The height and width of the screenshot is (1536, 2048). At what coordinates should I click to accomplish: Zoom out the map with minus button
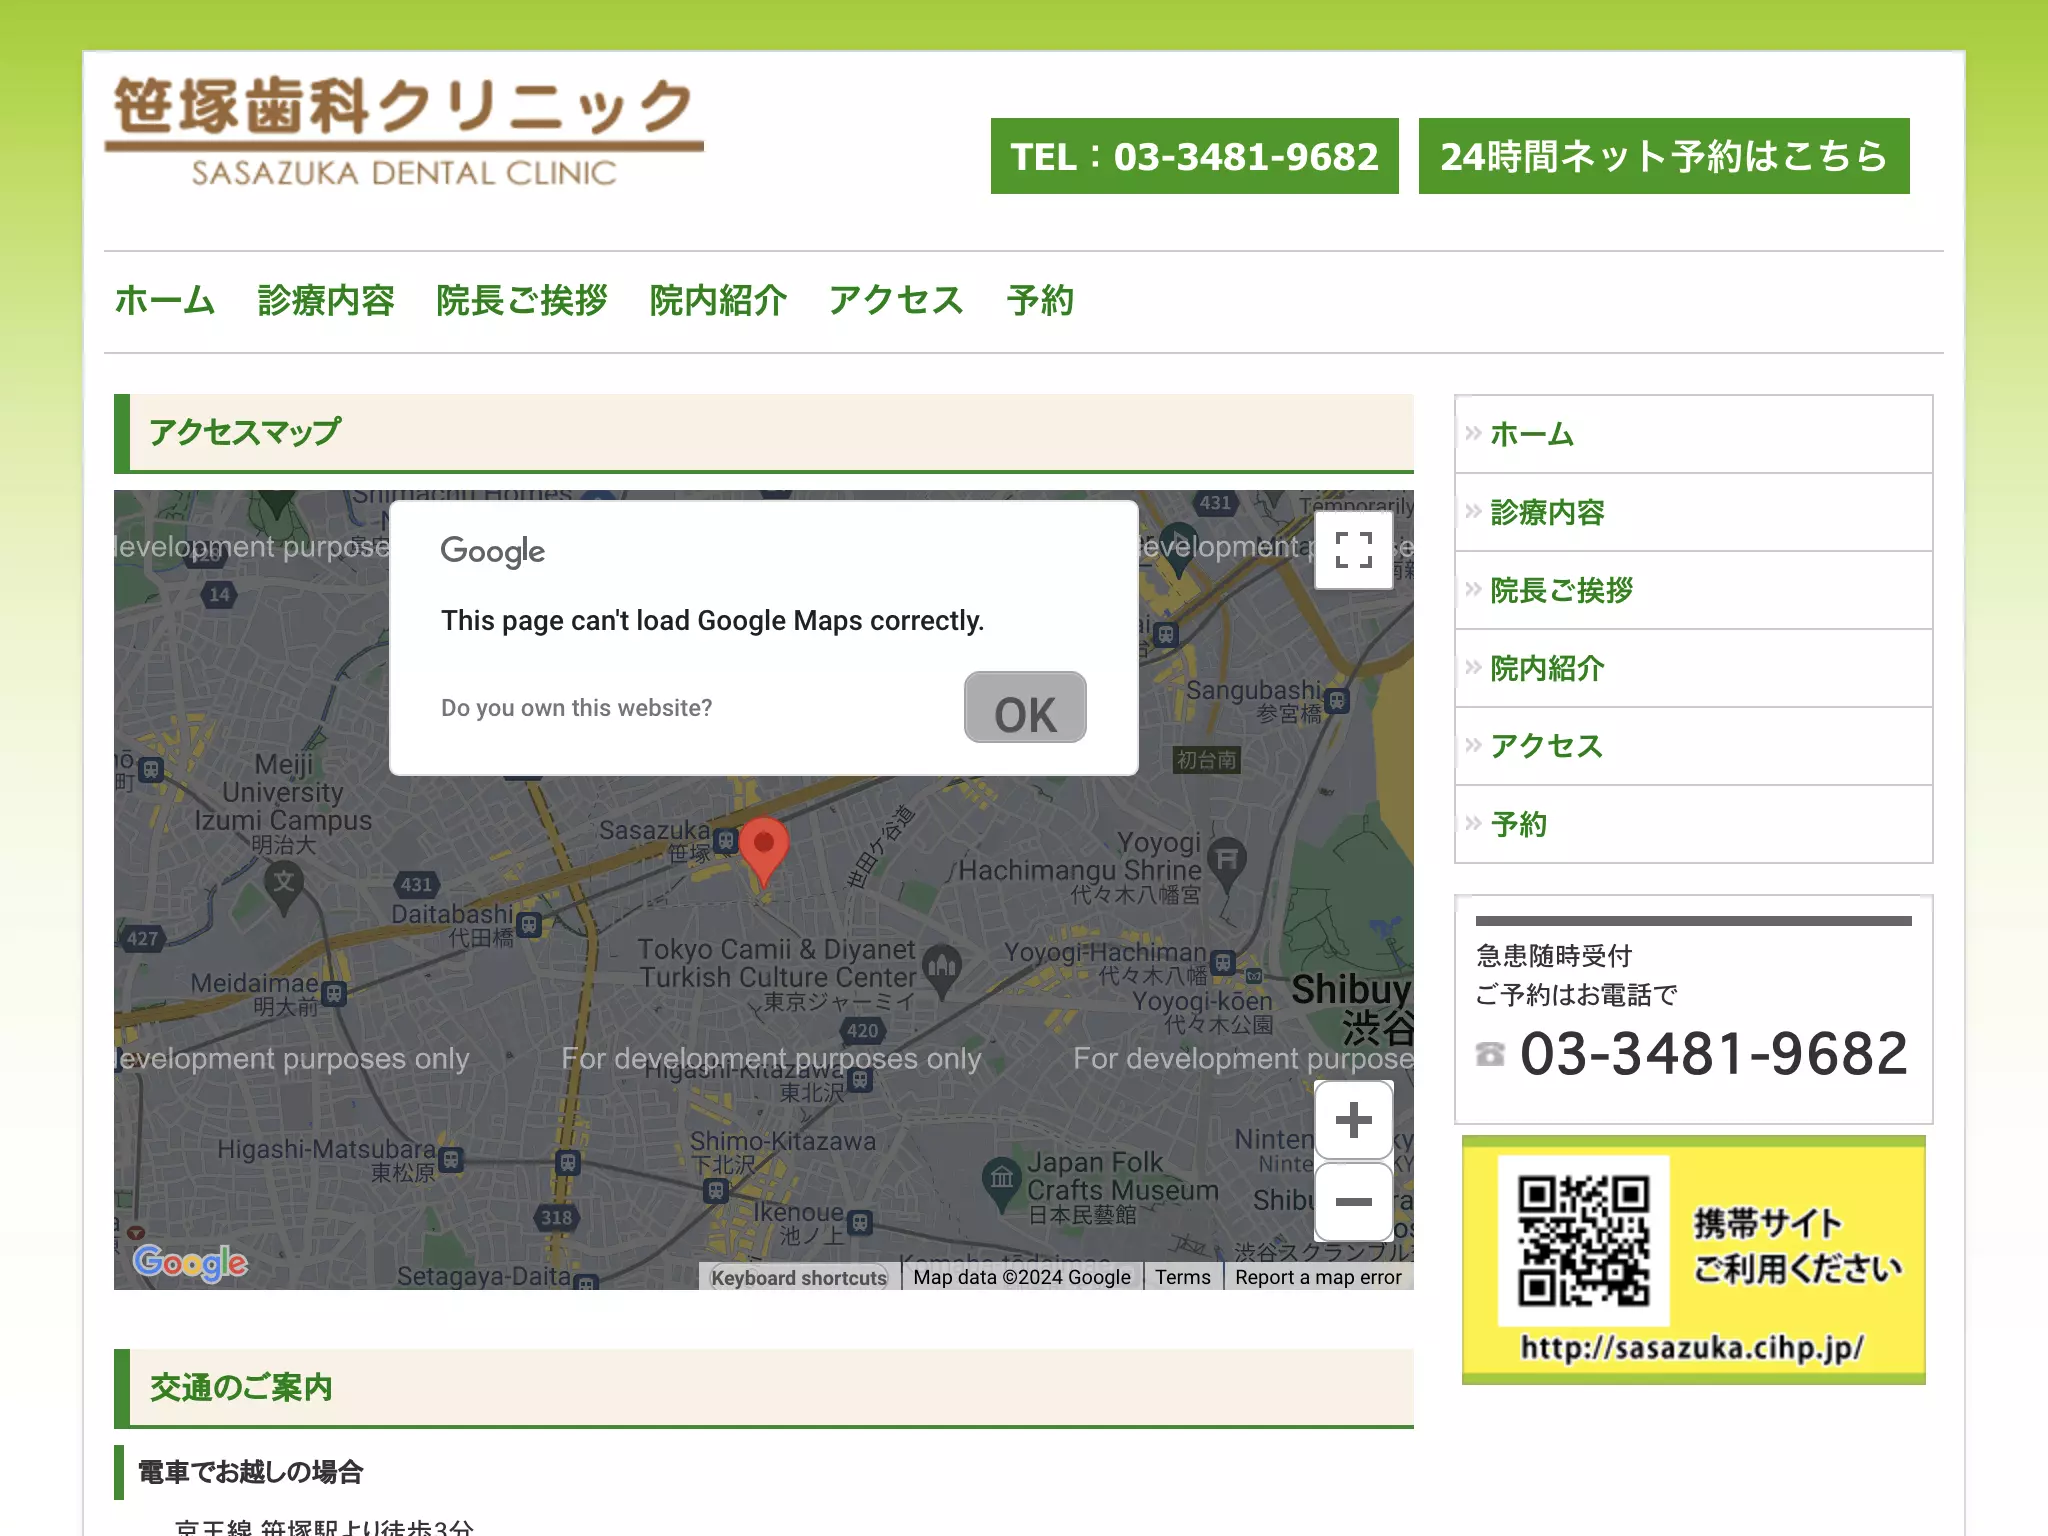[x=1353, y=1201]
